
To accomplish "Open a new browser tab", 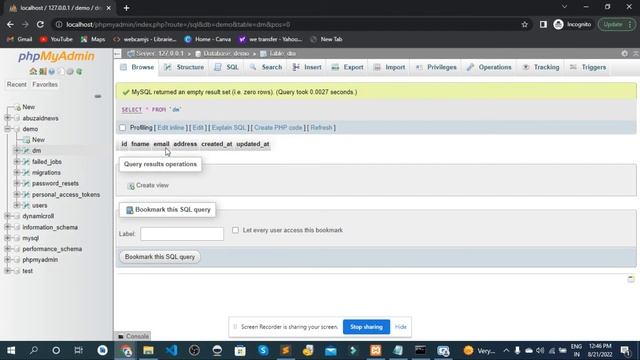I will [x=126, y=8].
